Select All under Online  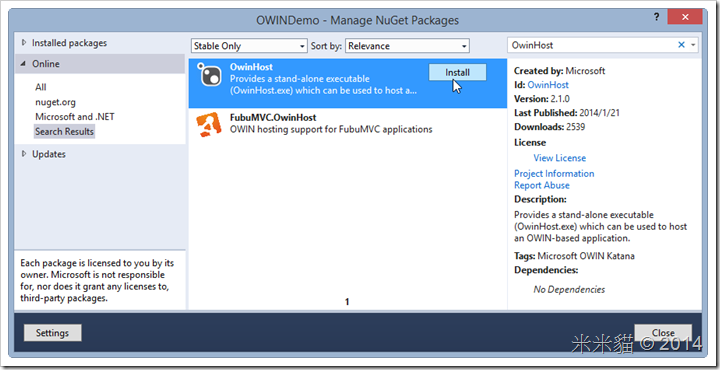pyautogui.click(x=41, y=87)
